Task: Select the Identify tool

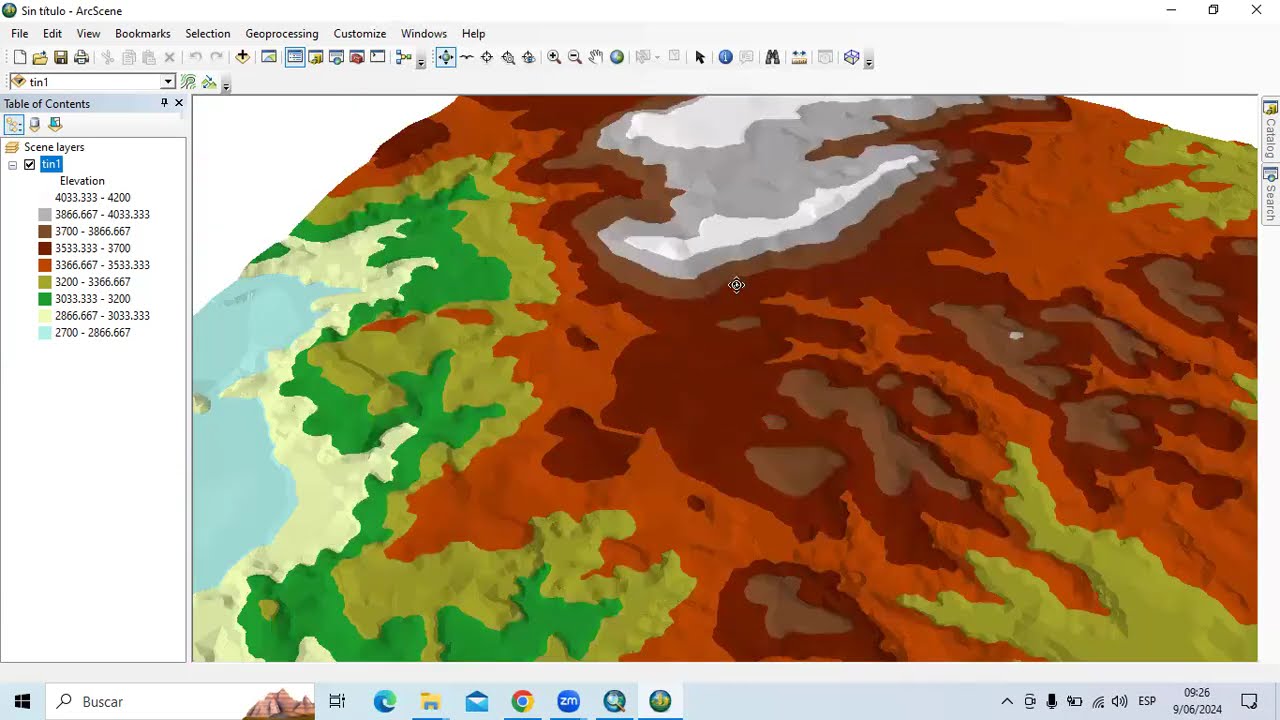Action: coord(725,57)
